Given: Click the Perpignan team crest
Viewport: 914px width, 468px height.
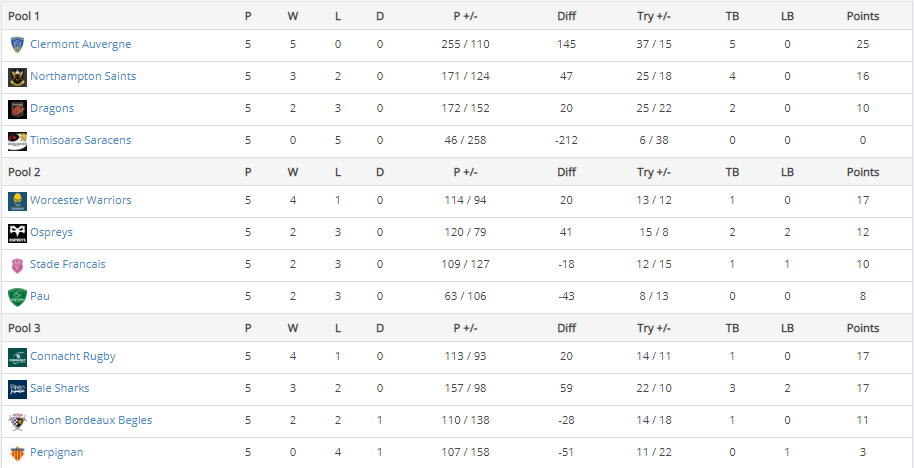Looking at the screenshot, I should point(17,453).
